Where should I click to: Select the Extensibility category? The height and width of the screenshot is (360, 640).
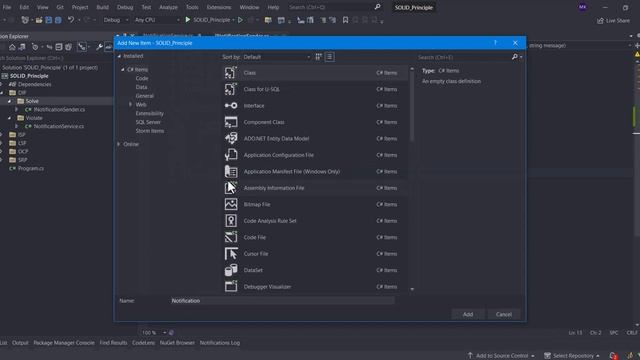(149, 113)
